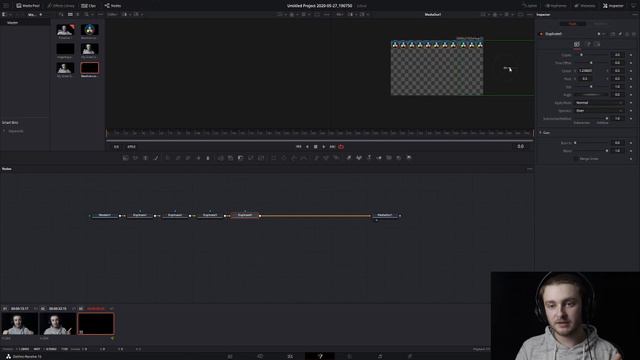The height and width of the screenshot is (360, 640).
Task: Add a Camera 3D node from the toolbar
Action: coord(389,158)
